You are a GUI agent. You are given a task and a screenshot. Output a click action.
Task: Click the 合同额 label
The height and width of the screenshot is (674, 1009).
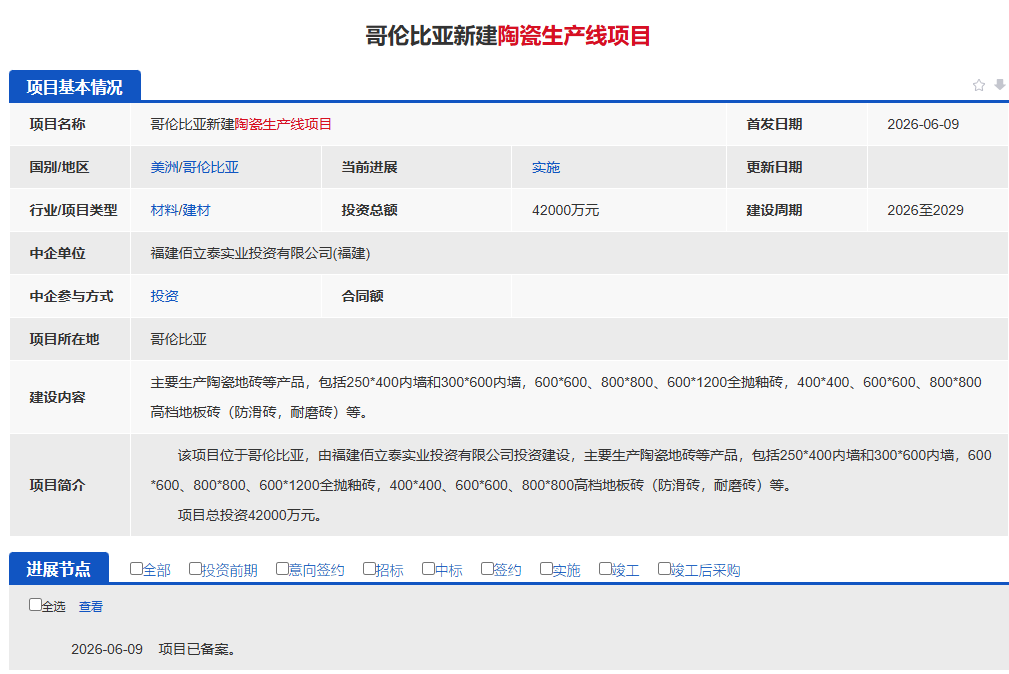tap(362, 296)
